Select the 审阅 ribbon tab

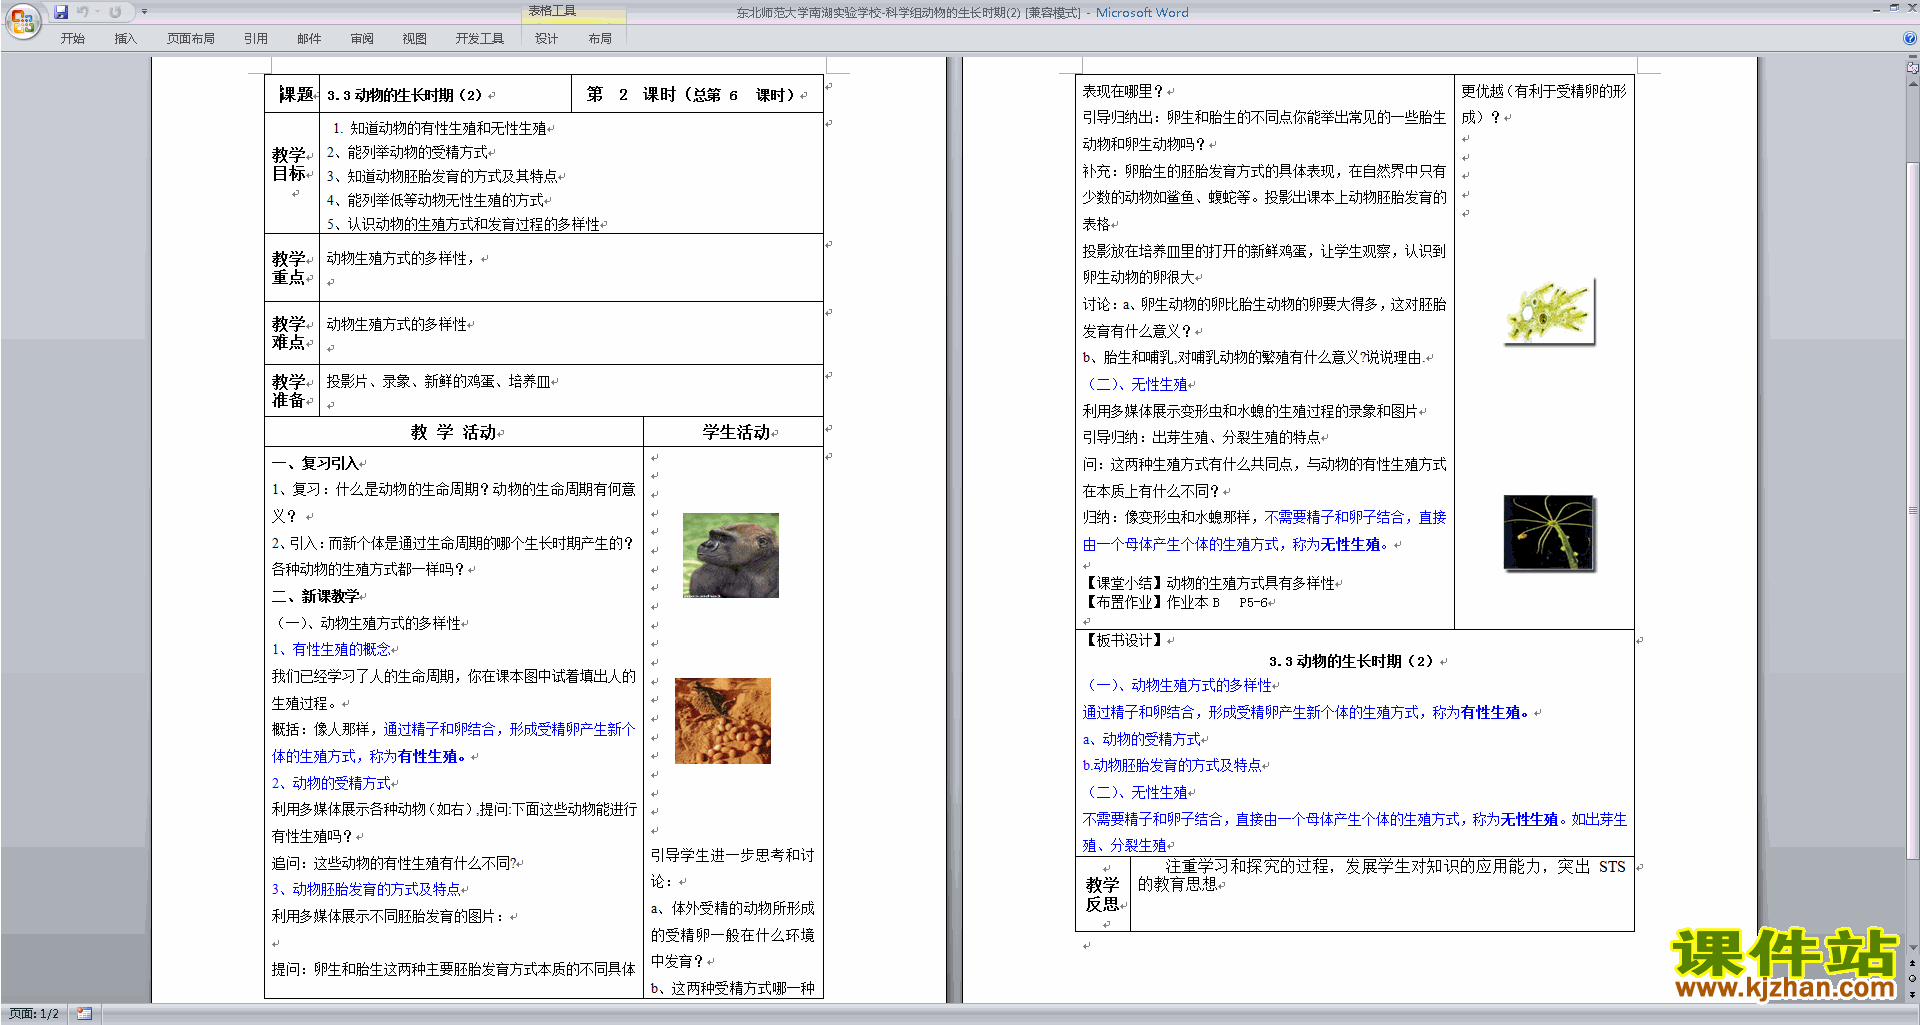[x=362, y=39]
